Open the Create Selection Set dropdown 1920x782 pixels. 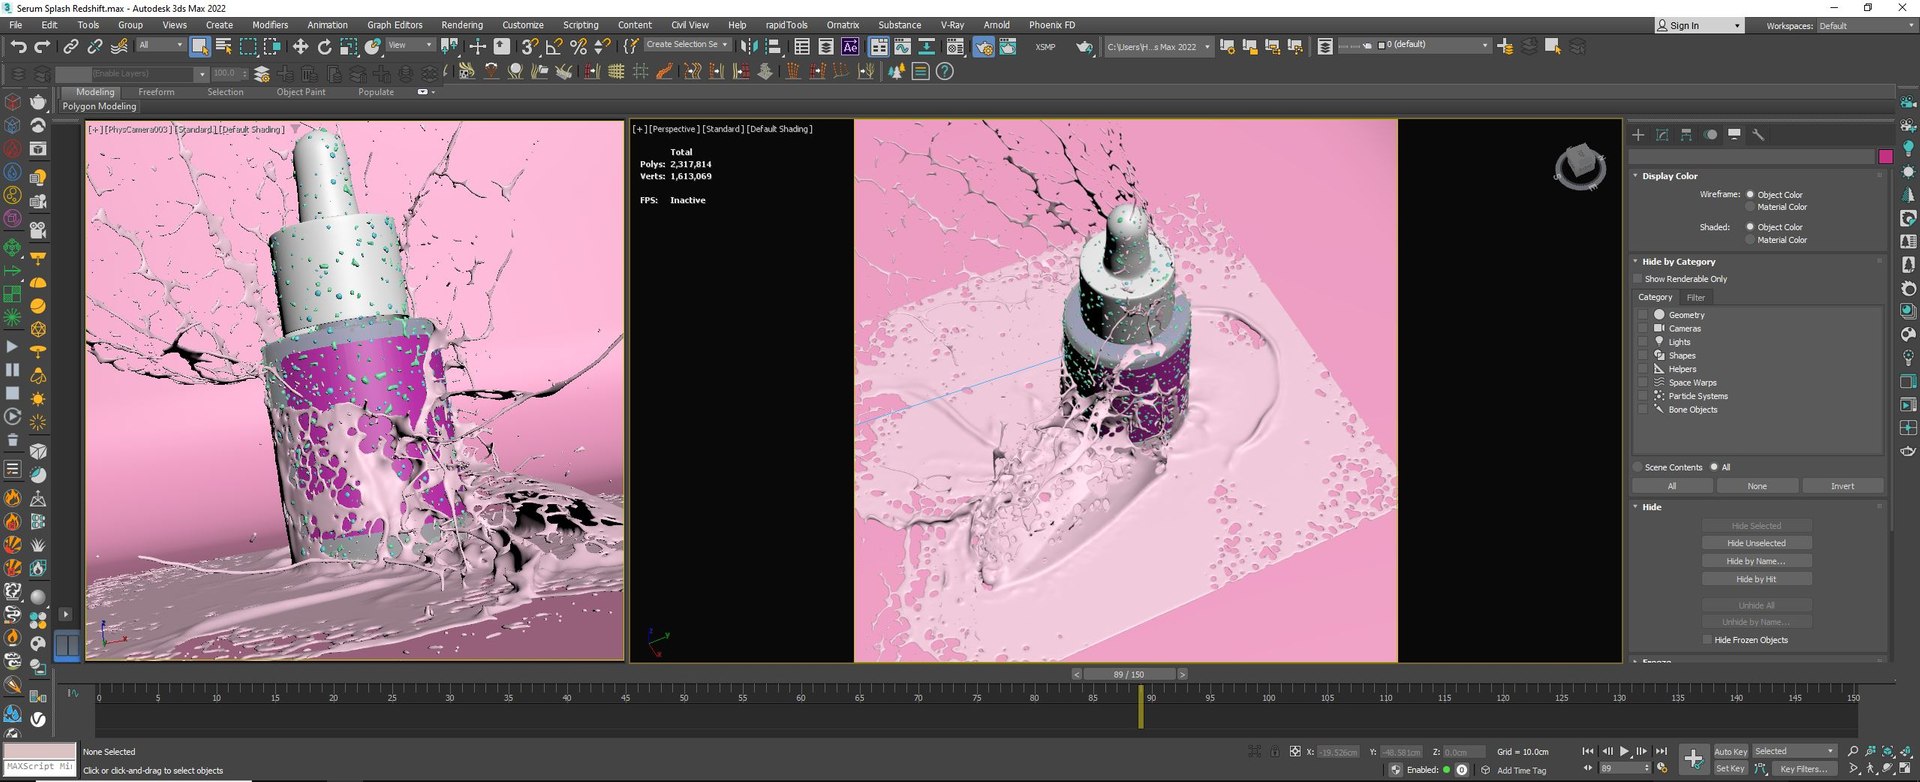click(687, 45)
